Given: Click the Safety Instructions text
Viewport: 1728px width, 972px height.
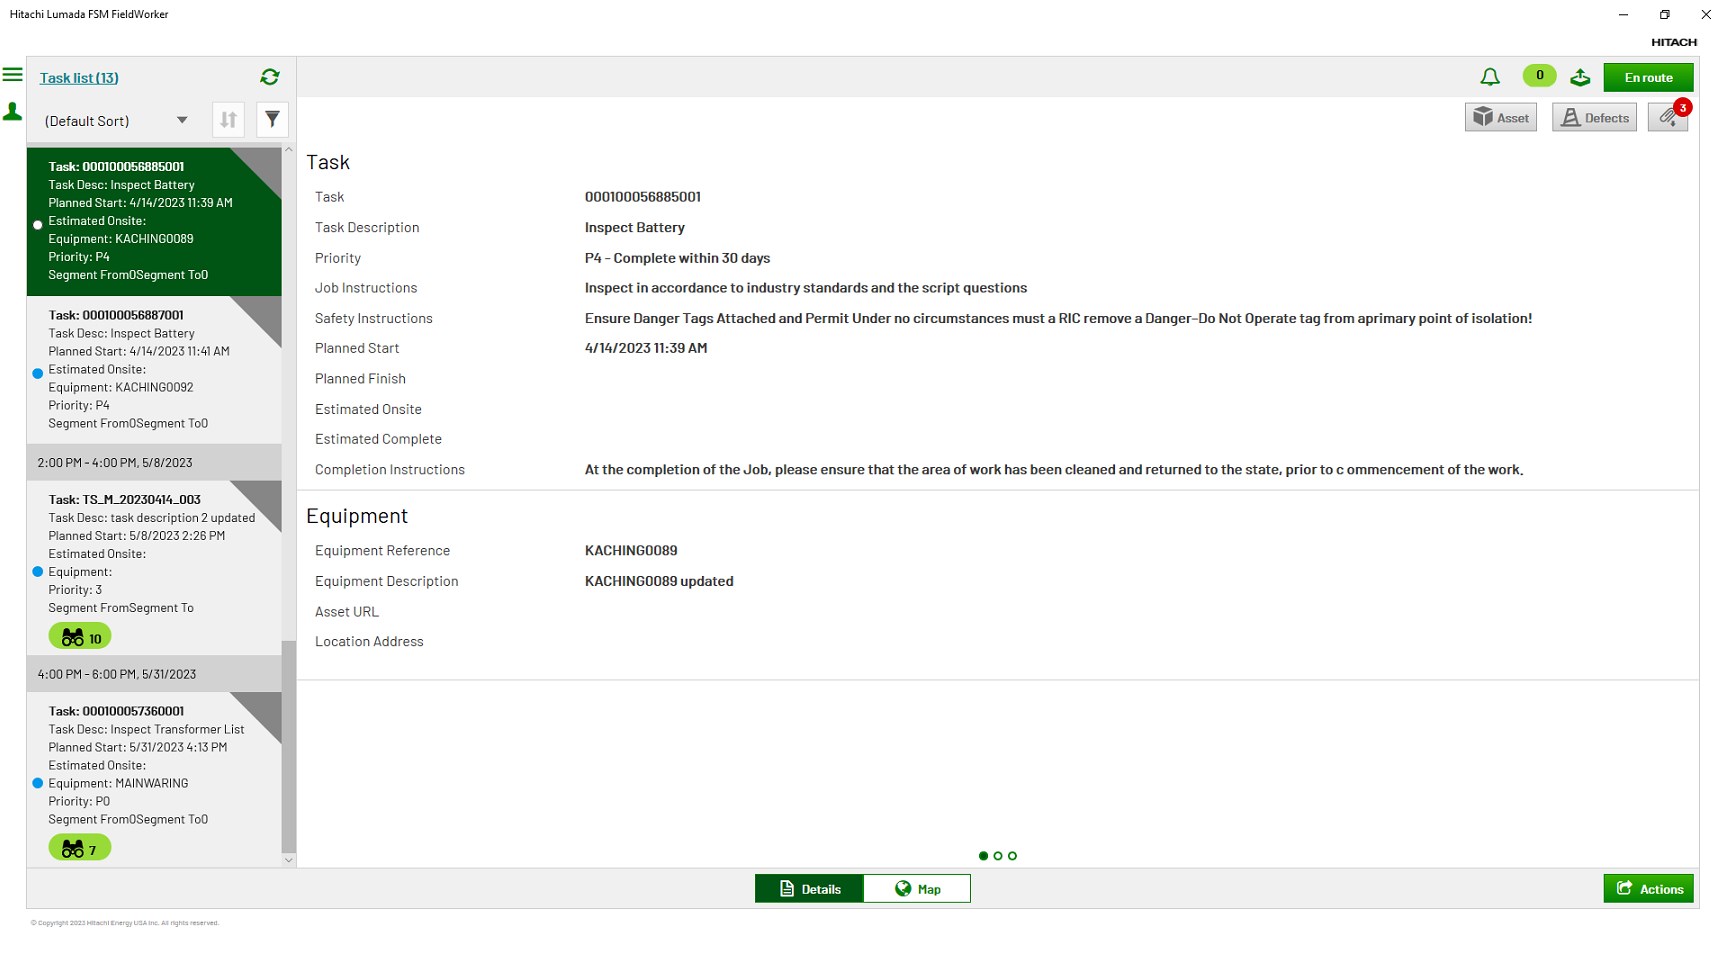Looking at the screenshot, I should pyautogui.click(x=1058, y=318).
